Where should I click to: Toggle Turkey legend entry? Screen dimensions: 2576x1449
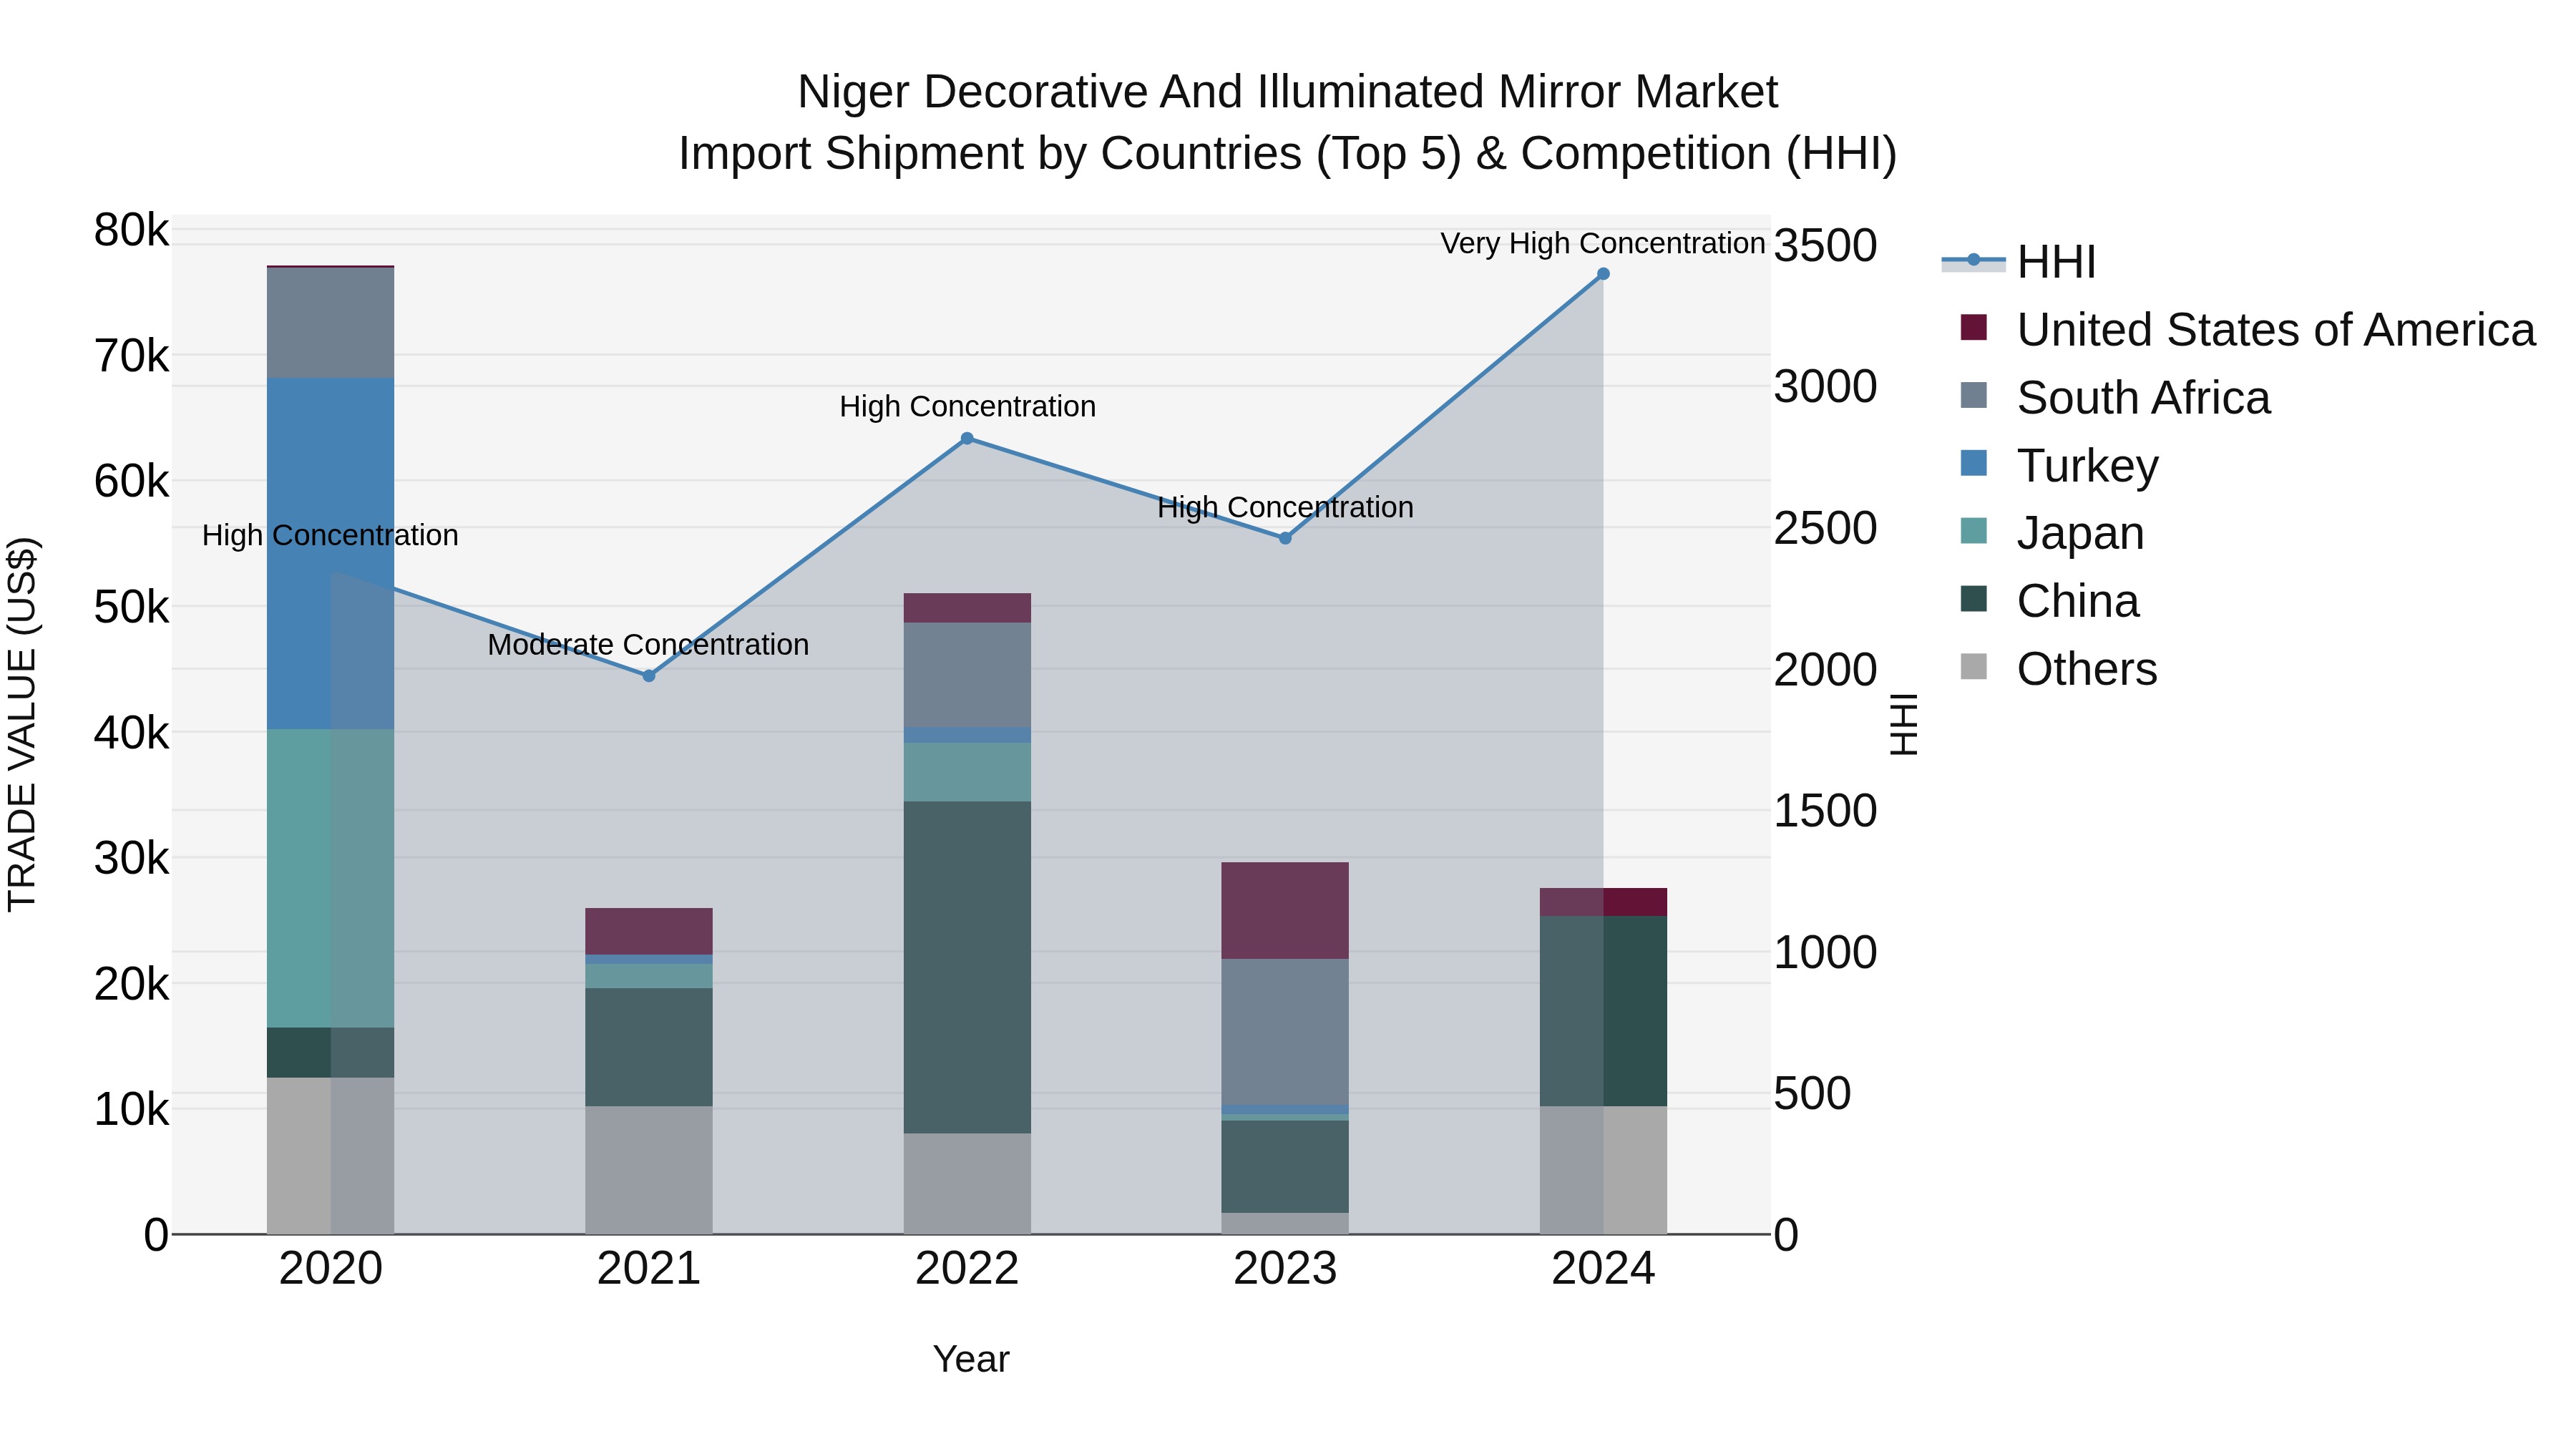(2059, 466)
